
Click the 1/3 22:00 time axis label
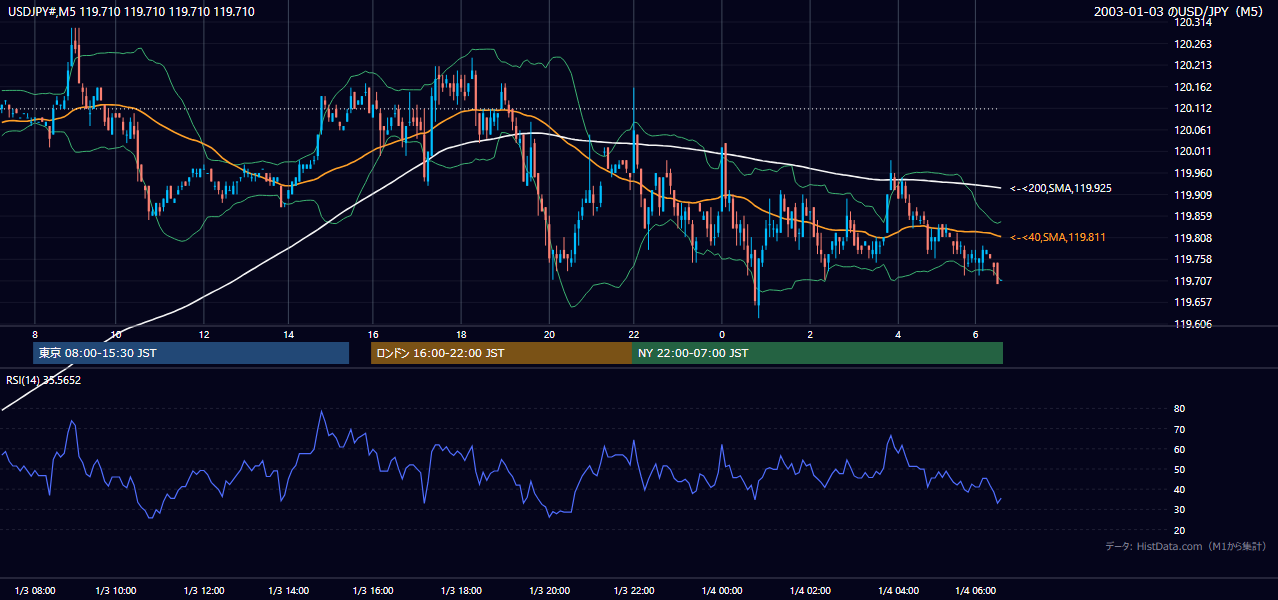click(x=634, y=591)
